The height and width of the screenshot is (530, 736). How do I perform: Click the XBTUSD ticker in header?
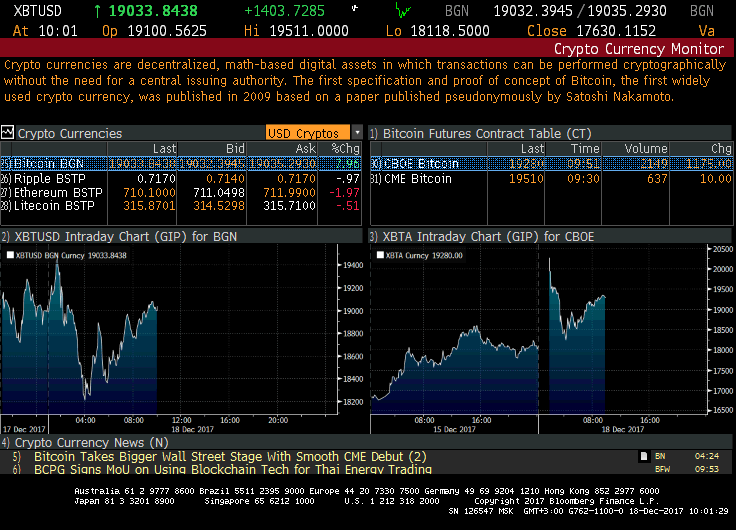point(37,11)
